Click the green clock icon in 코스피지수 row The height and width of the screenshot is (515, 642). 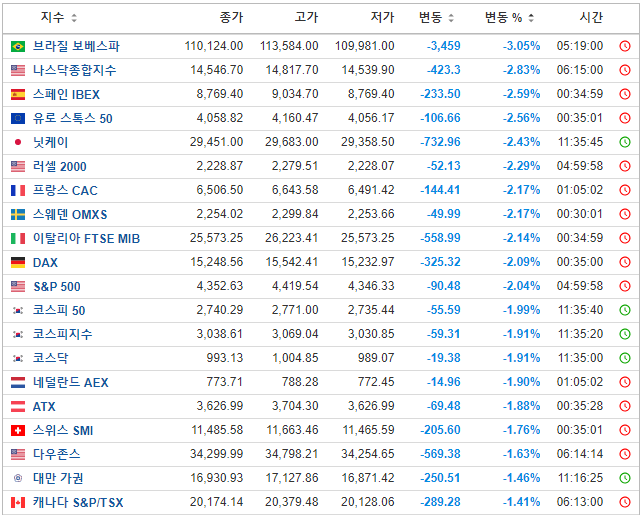(625, 334)
